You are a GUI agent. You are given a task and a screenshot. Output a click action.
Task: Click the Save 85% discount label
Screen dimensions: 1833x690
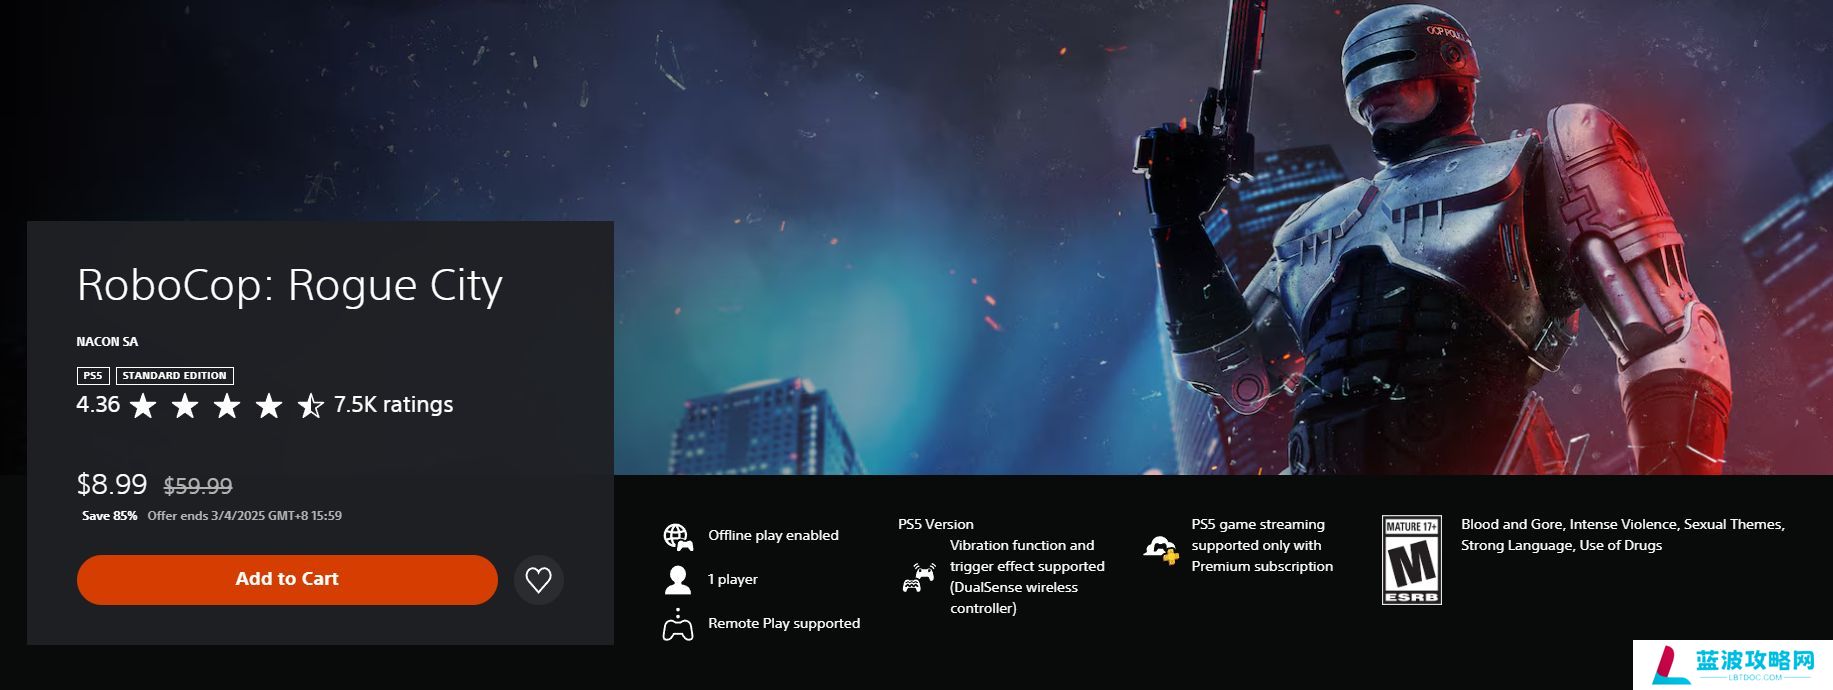tap(110, 516)
